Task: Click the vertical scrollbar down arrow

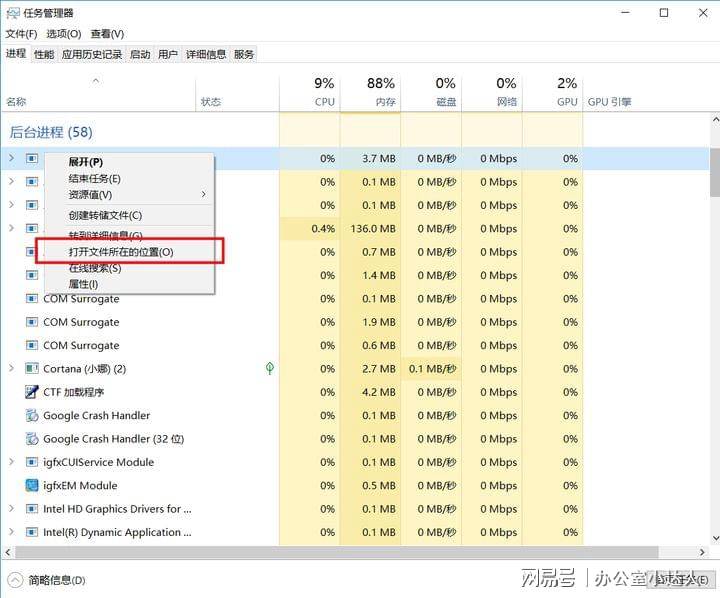Action: pos(715,538)
